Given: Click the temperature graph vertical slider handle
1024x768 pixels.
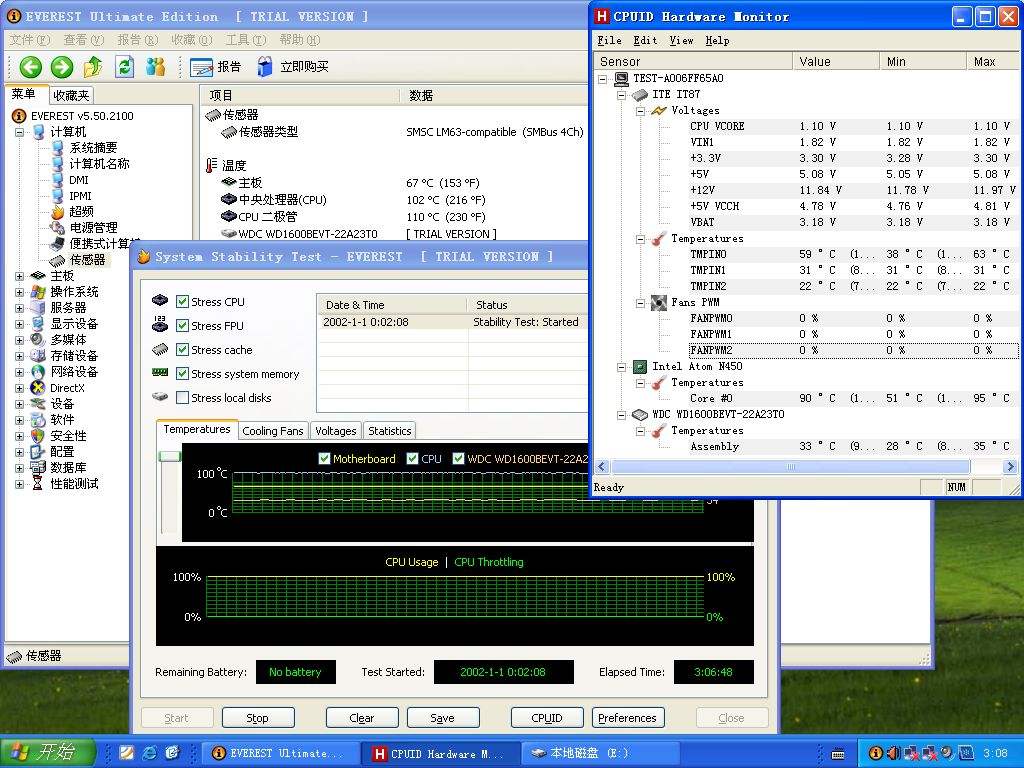Looking at the screenshot, I should 170,456.
